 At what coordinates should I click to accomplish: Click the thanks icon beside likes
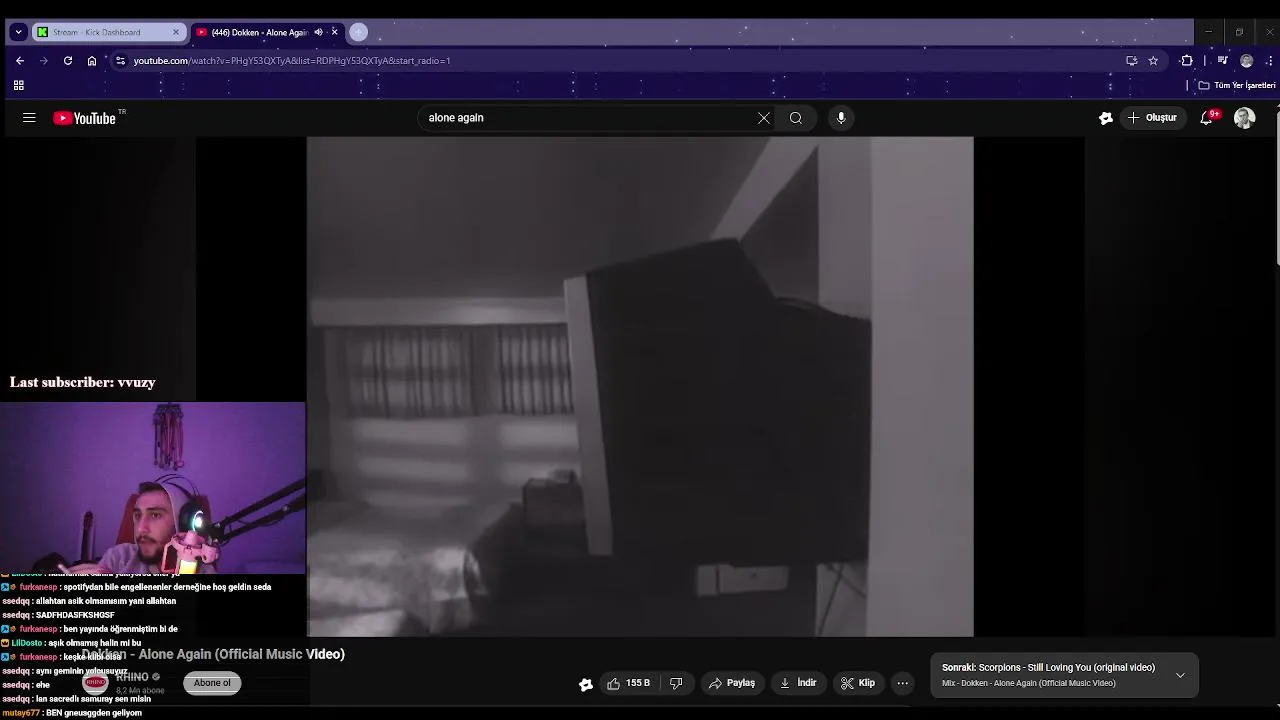click(x=586, y=684)
